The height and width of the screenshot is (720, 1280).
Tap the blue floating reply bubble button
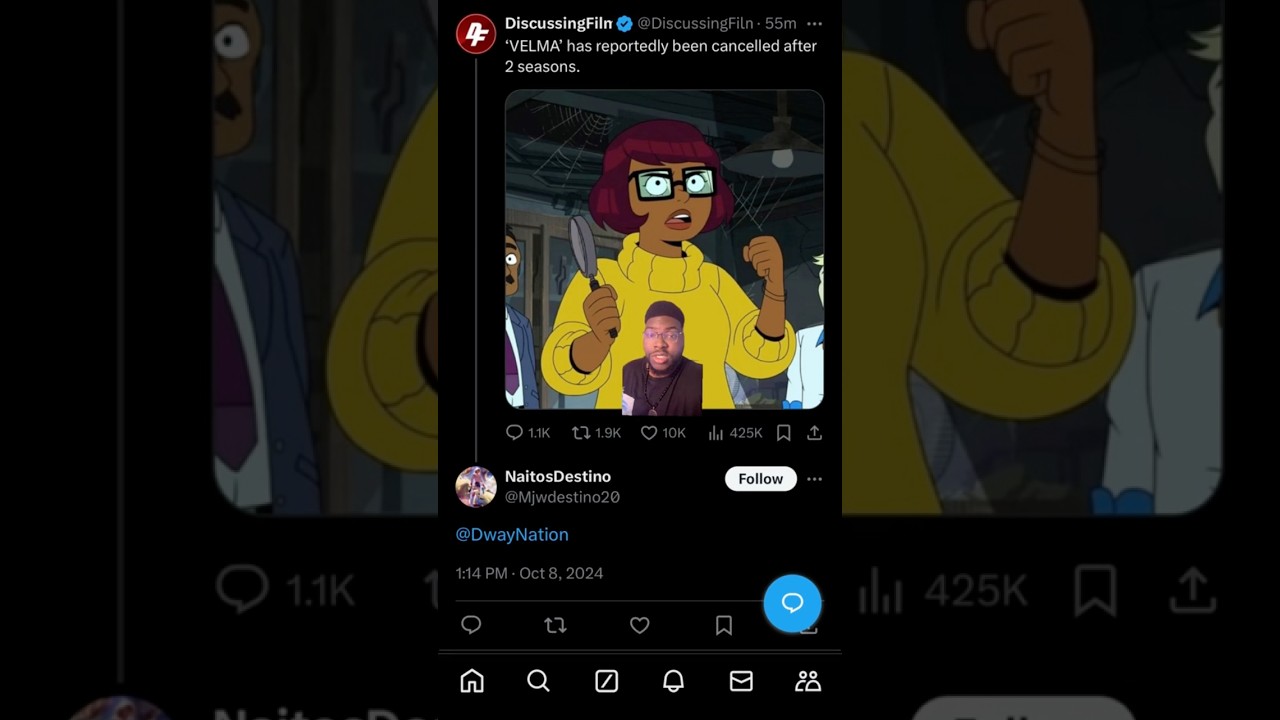click(x=792, y=603)
